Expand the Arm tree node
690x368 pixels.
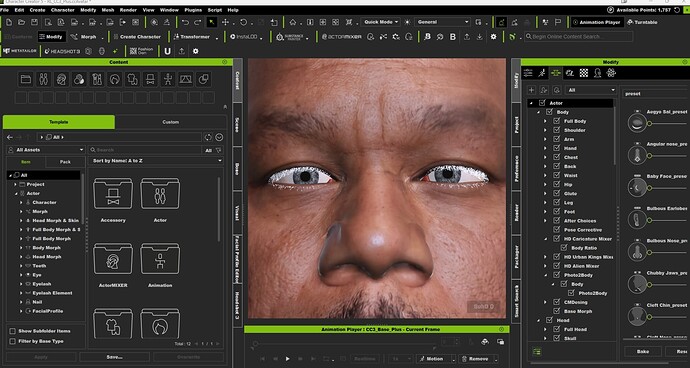click(545, 139)
